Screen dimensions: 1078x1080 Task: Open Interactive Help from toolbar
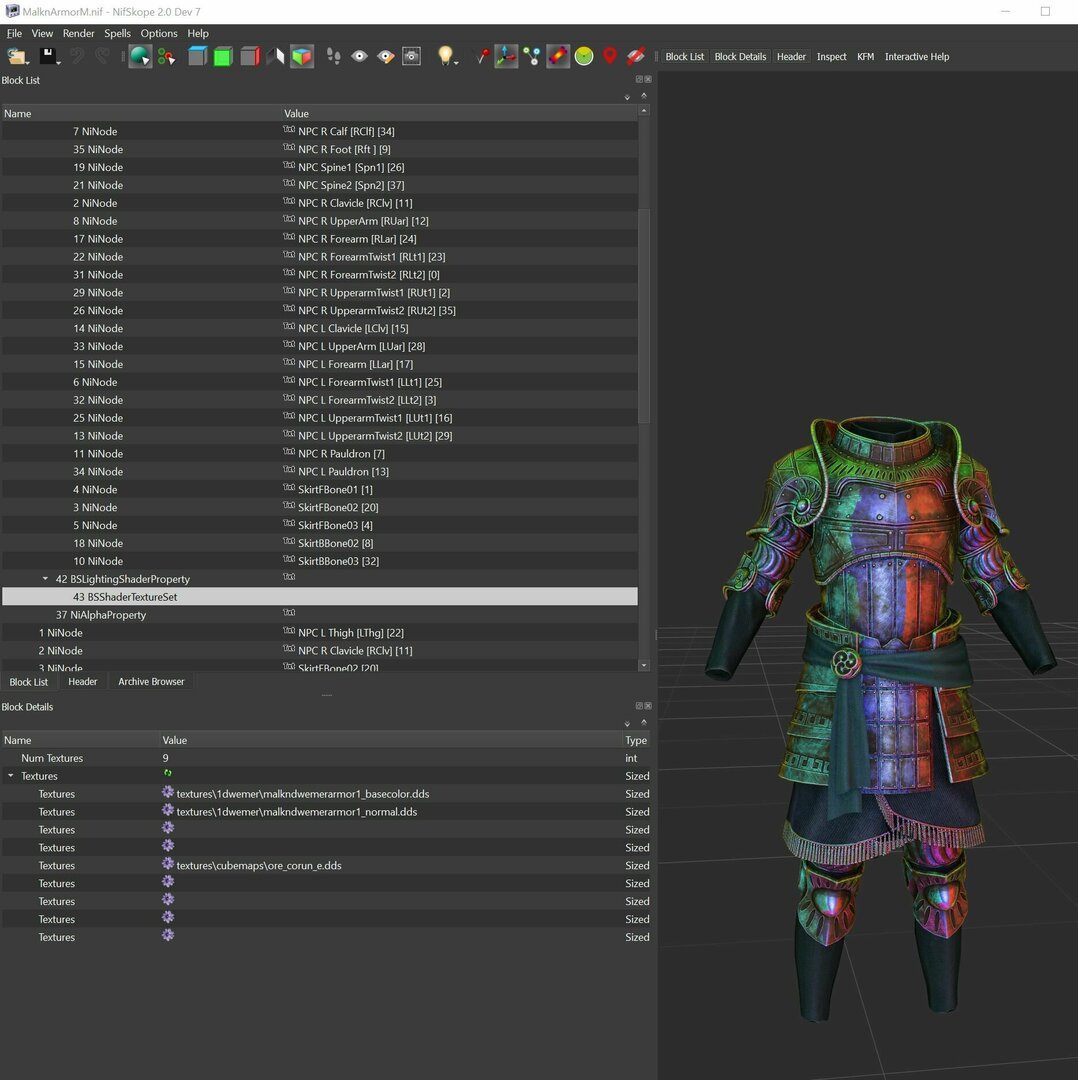(917, 56)
